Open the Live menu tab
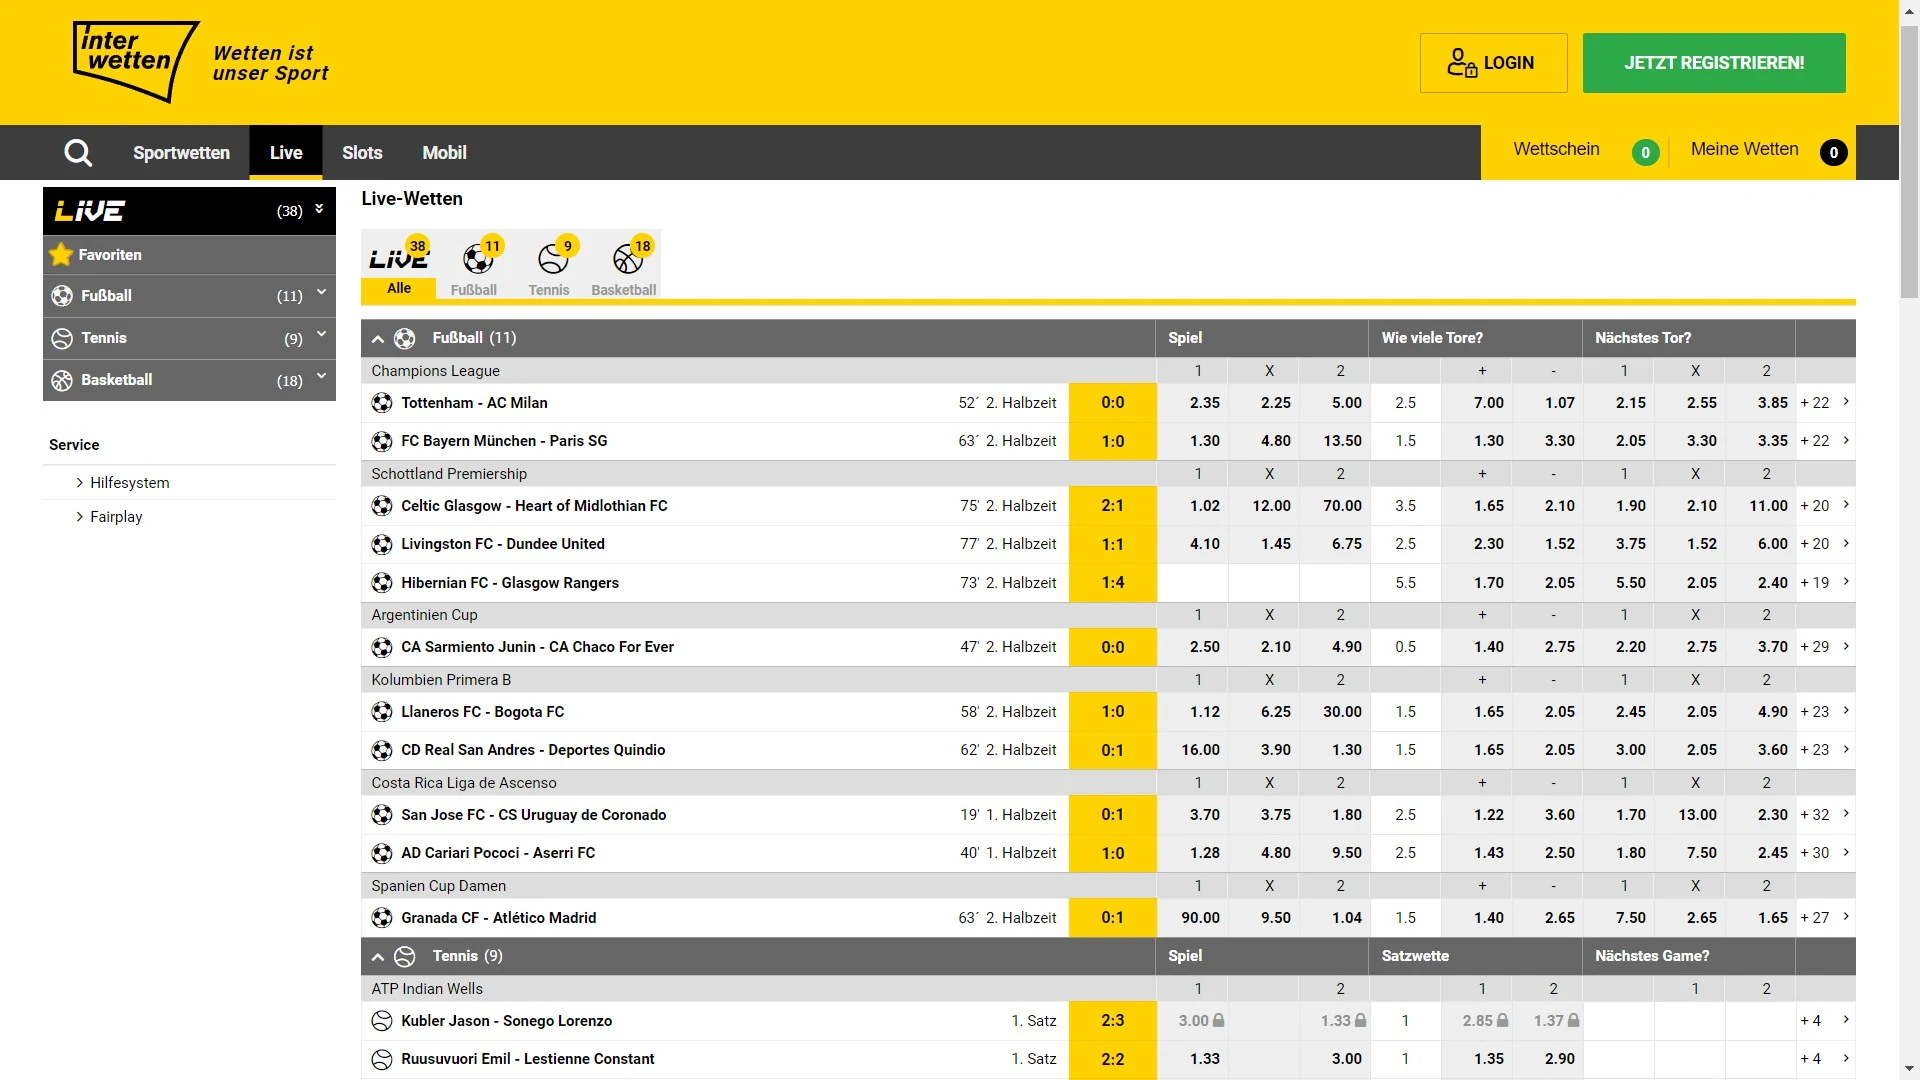 [x=286, y=153]
